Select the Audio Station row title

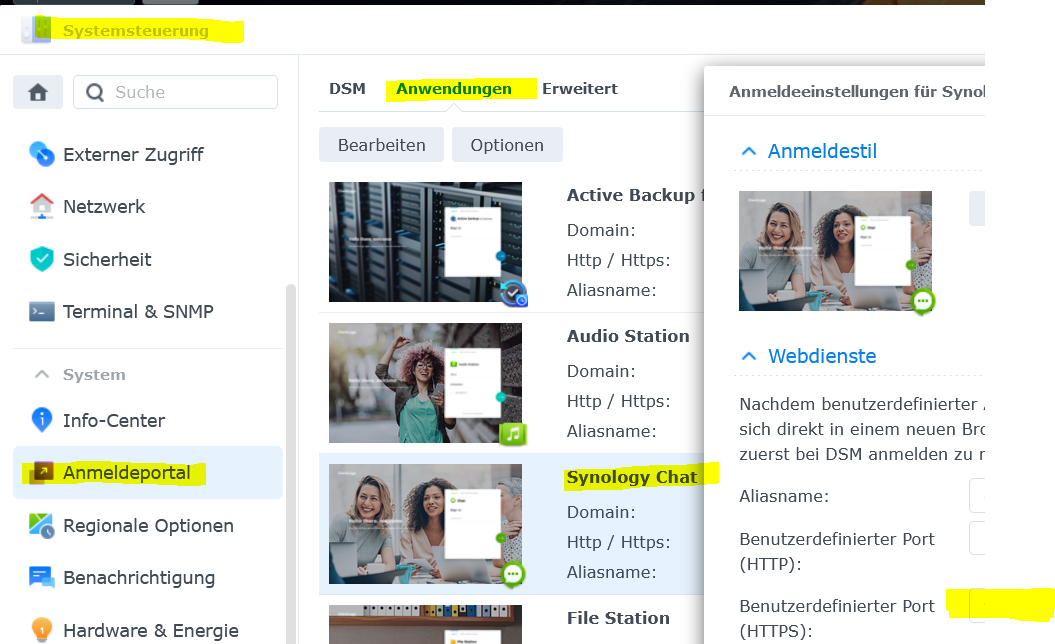(x=628, y=336)
